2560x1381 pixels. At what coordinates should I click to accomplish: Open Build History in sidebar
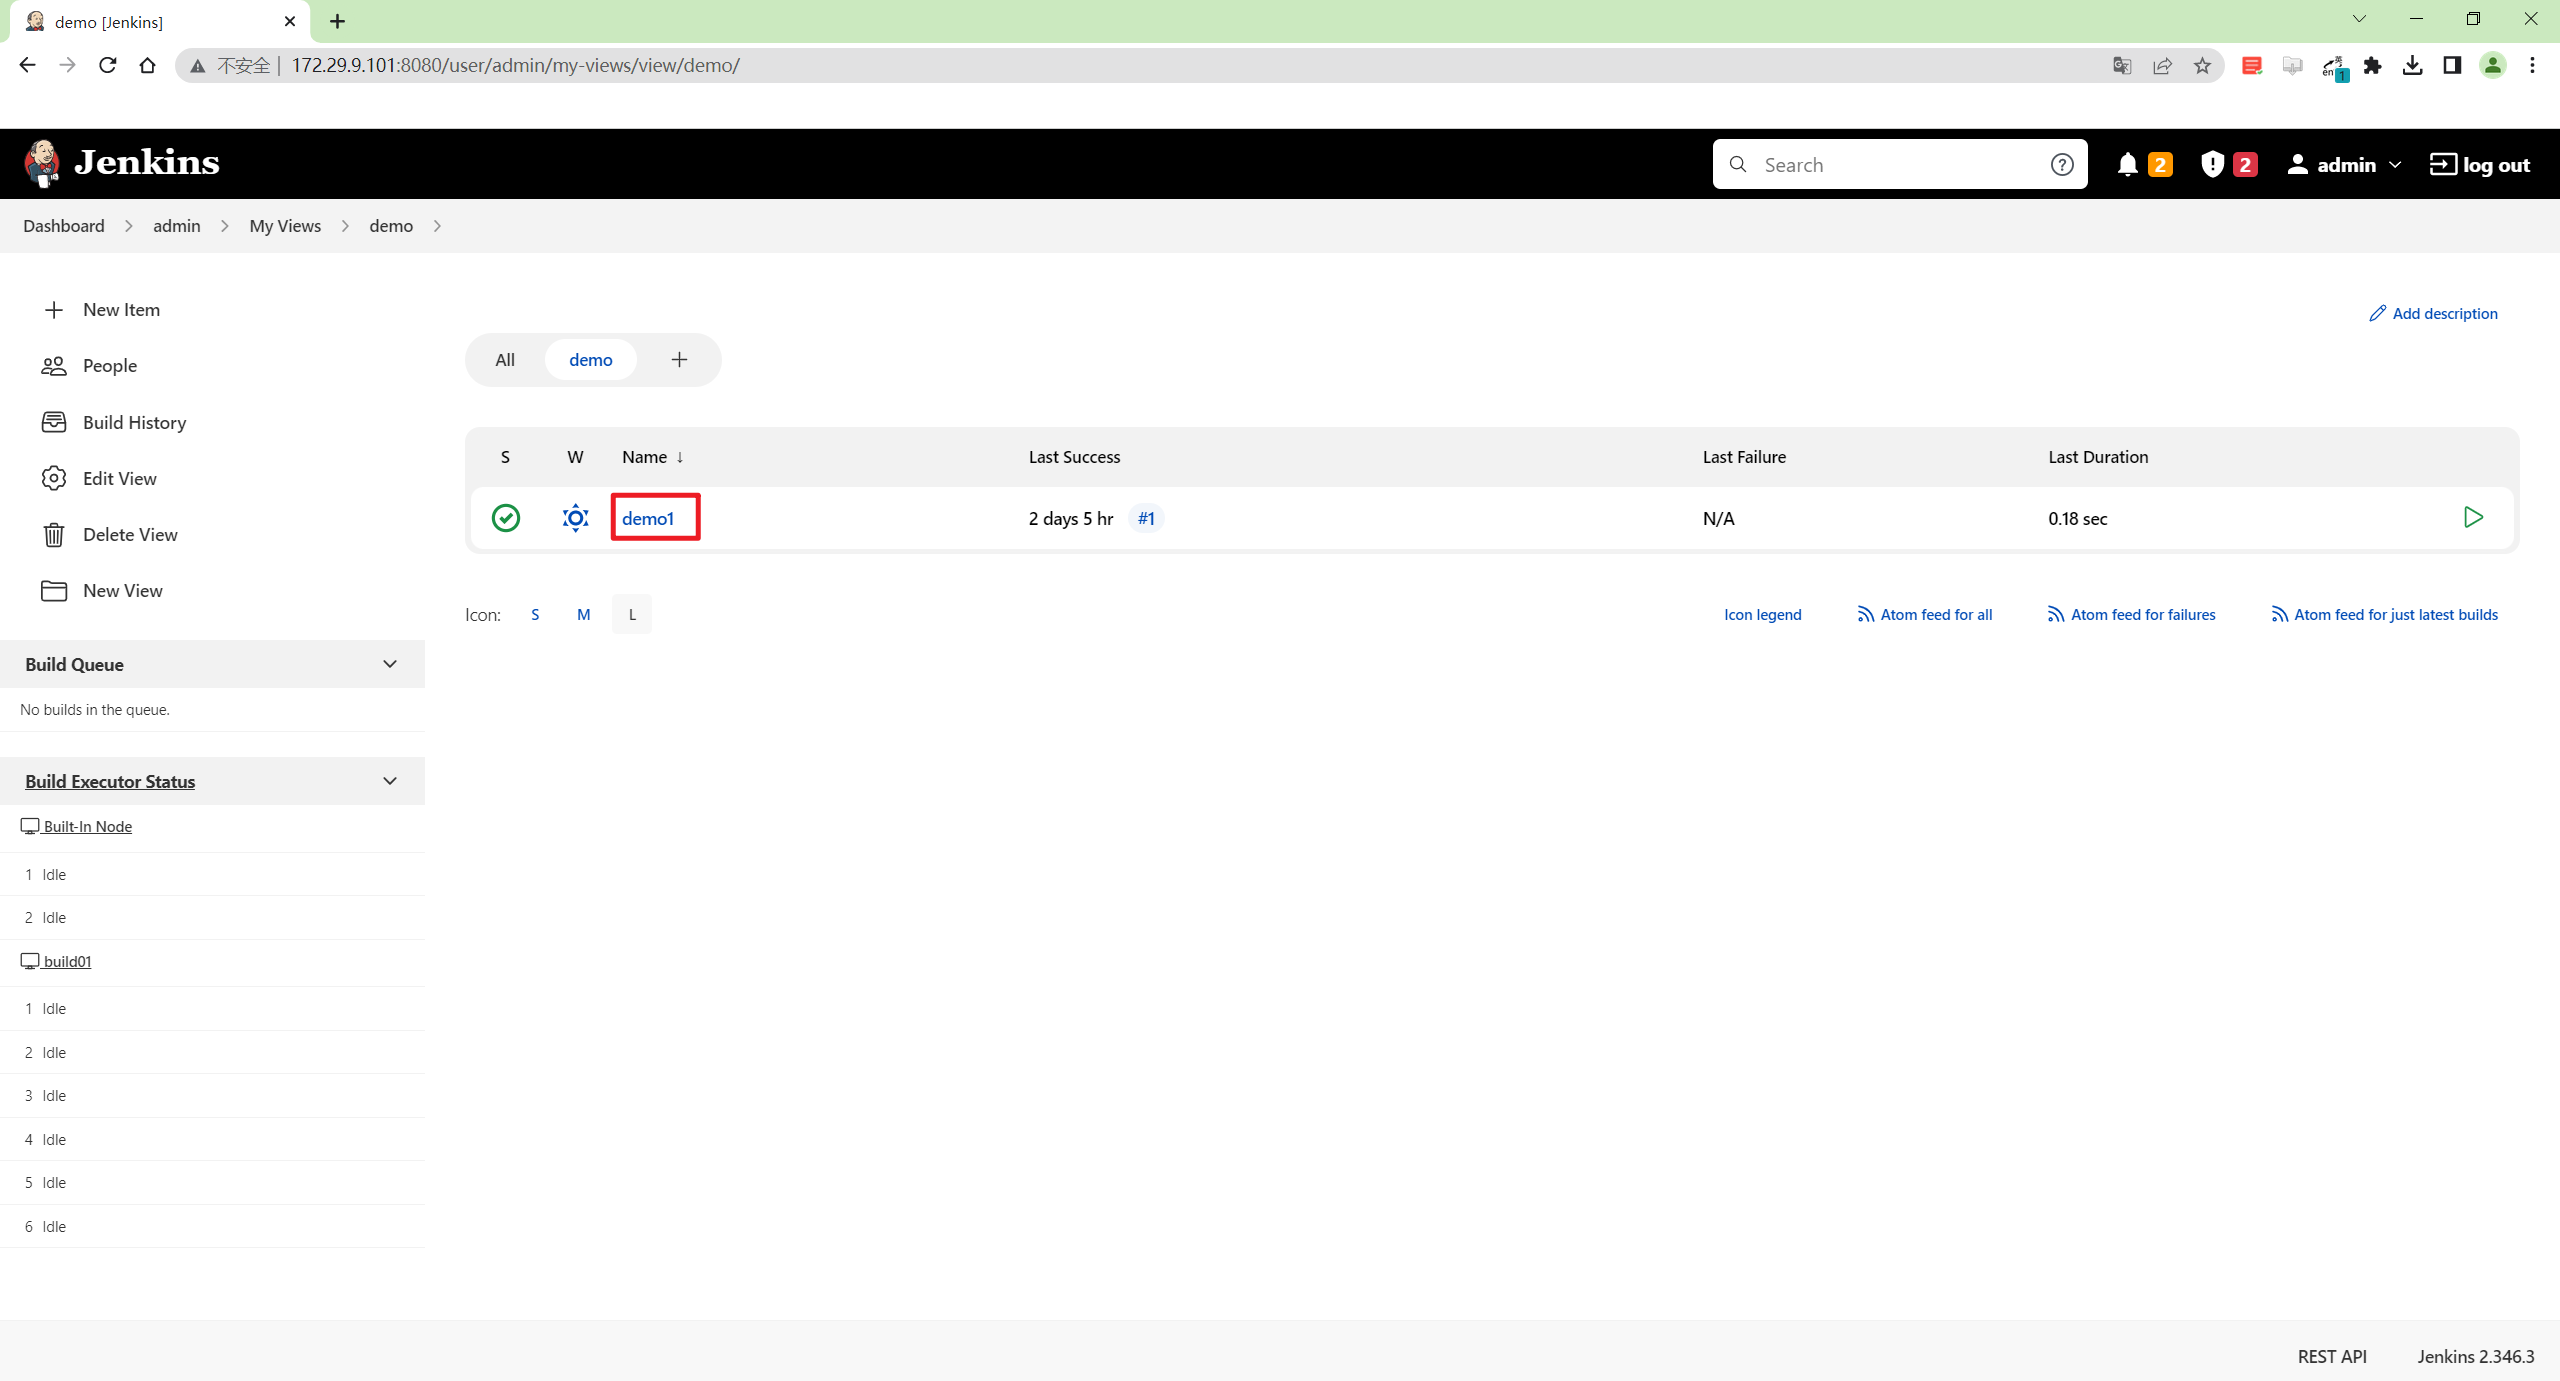coord(113,423)
